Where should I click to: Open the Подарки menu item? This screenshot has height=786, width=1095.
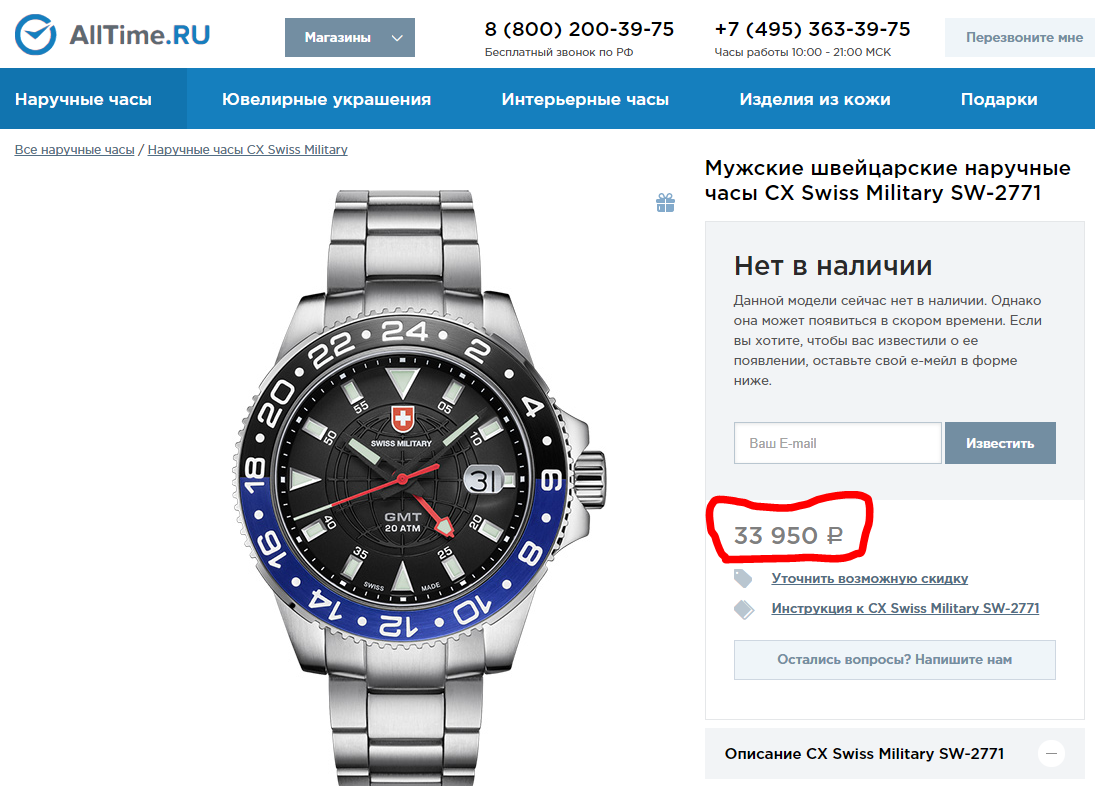pyautogui.click(x=999, y=99)
